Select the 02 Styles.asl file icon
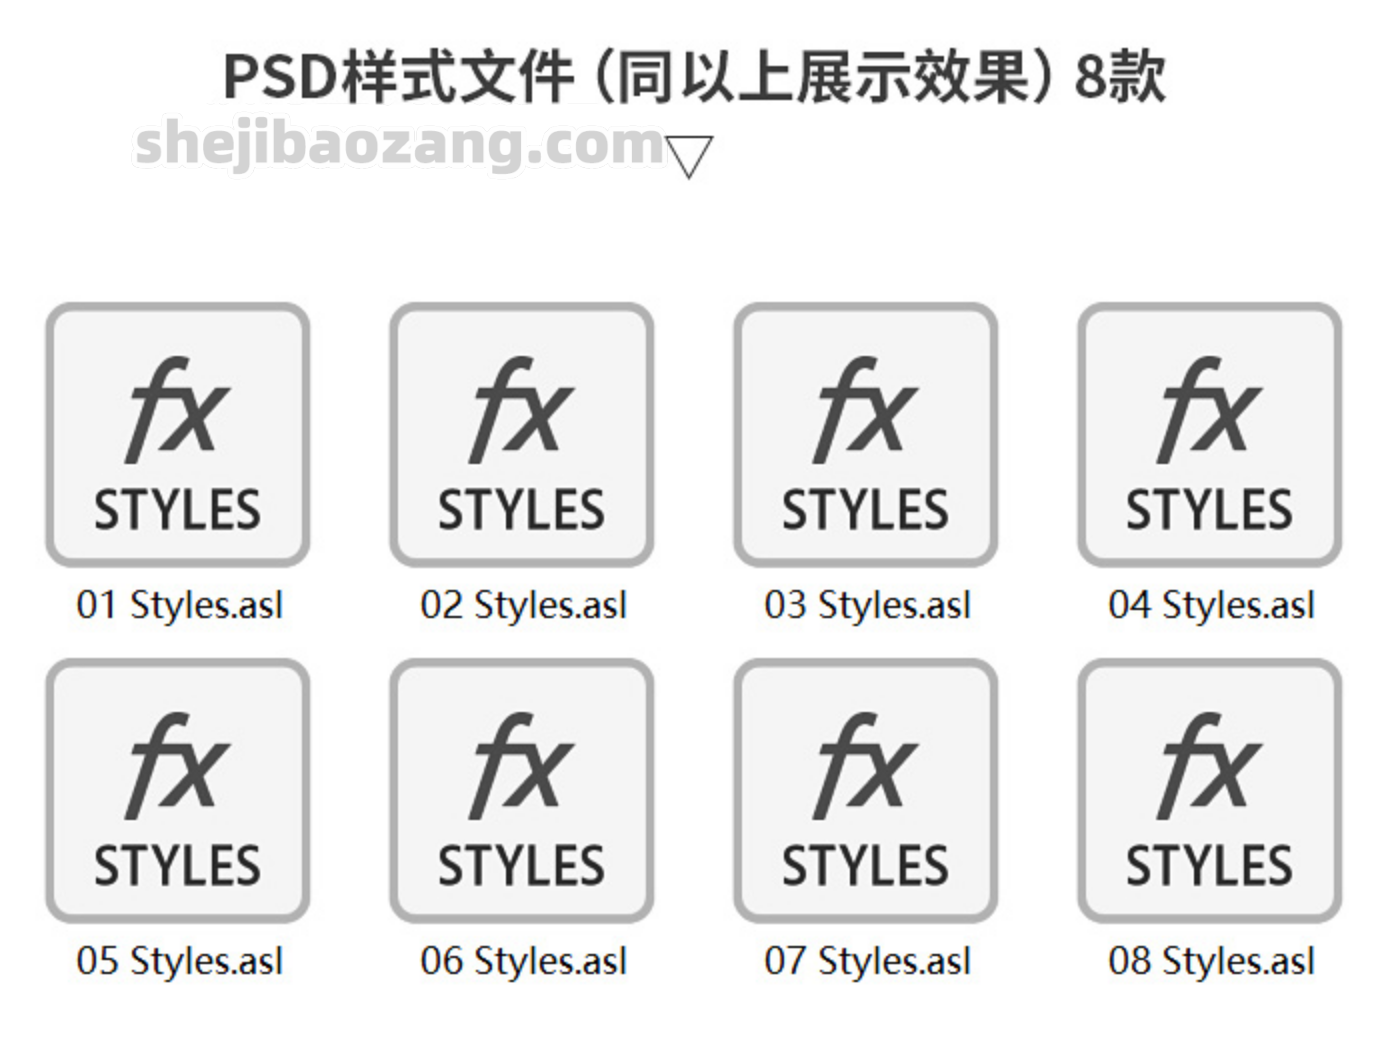Screen dimensions: 1389x1046 pyautogui.click(x=522, y=435)
